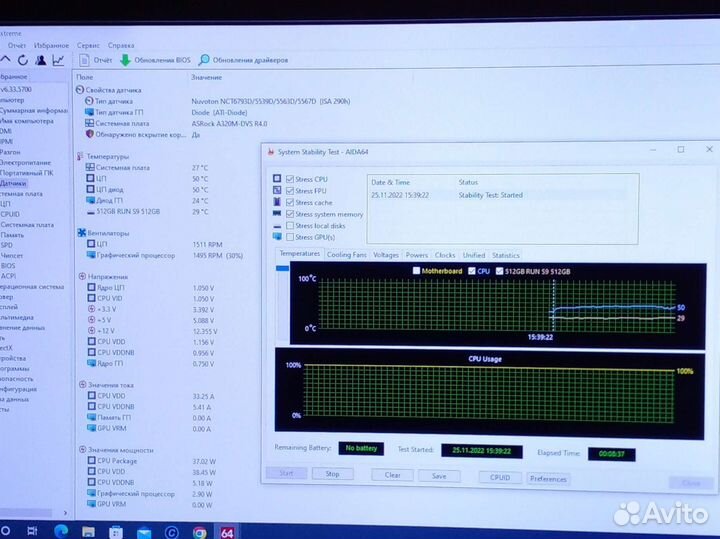Toggle Stress system memory checkbox
This screenshot has height=539, width=720.
coord(290,214)
